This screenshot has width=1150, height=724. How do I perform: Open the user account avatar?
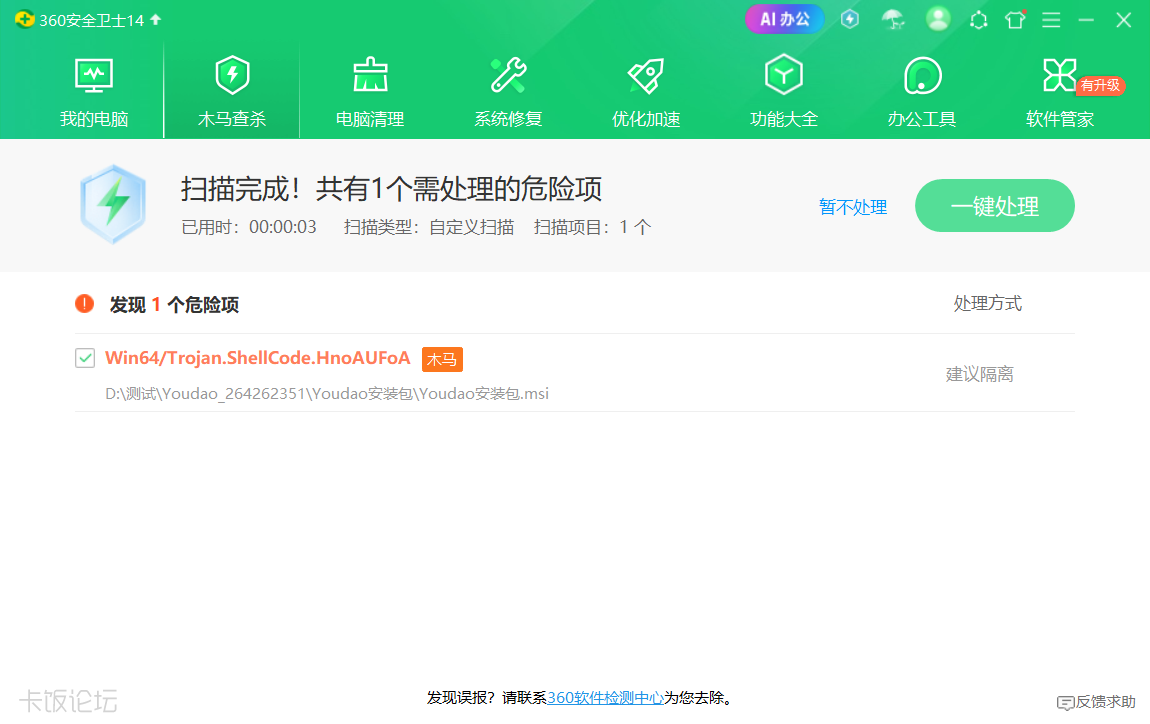coord(937,19)
